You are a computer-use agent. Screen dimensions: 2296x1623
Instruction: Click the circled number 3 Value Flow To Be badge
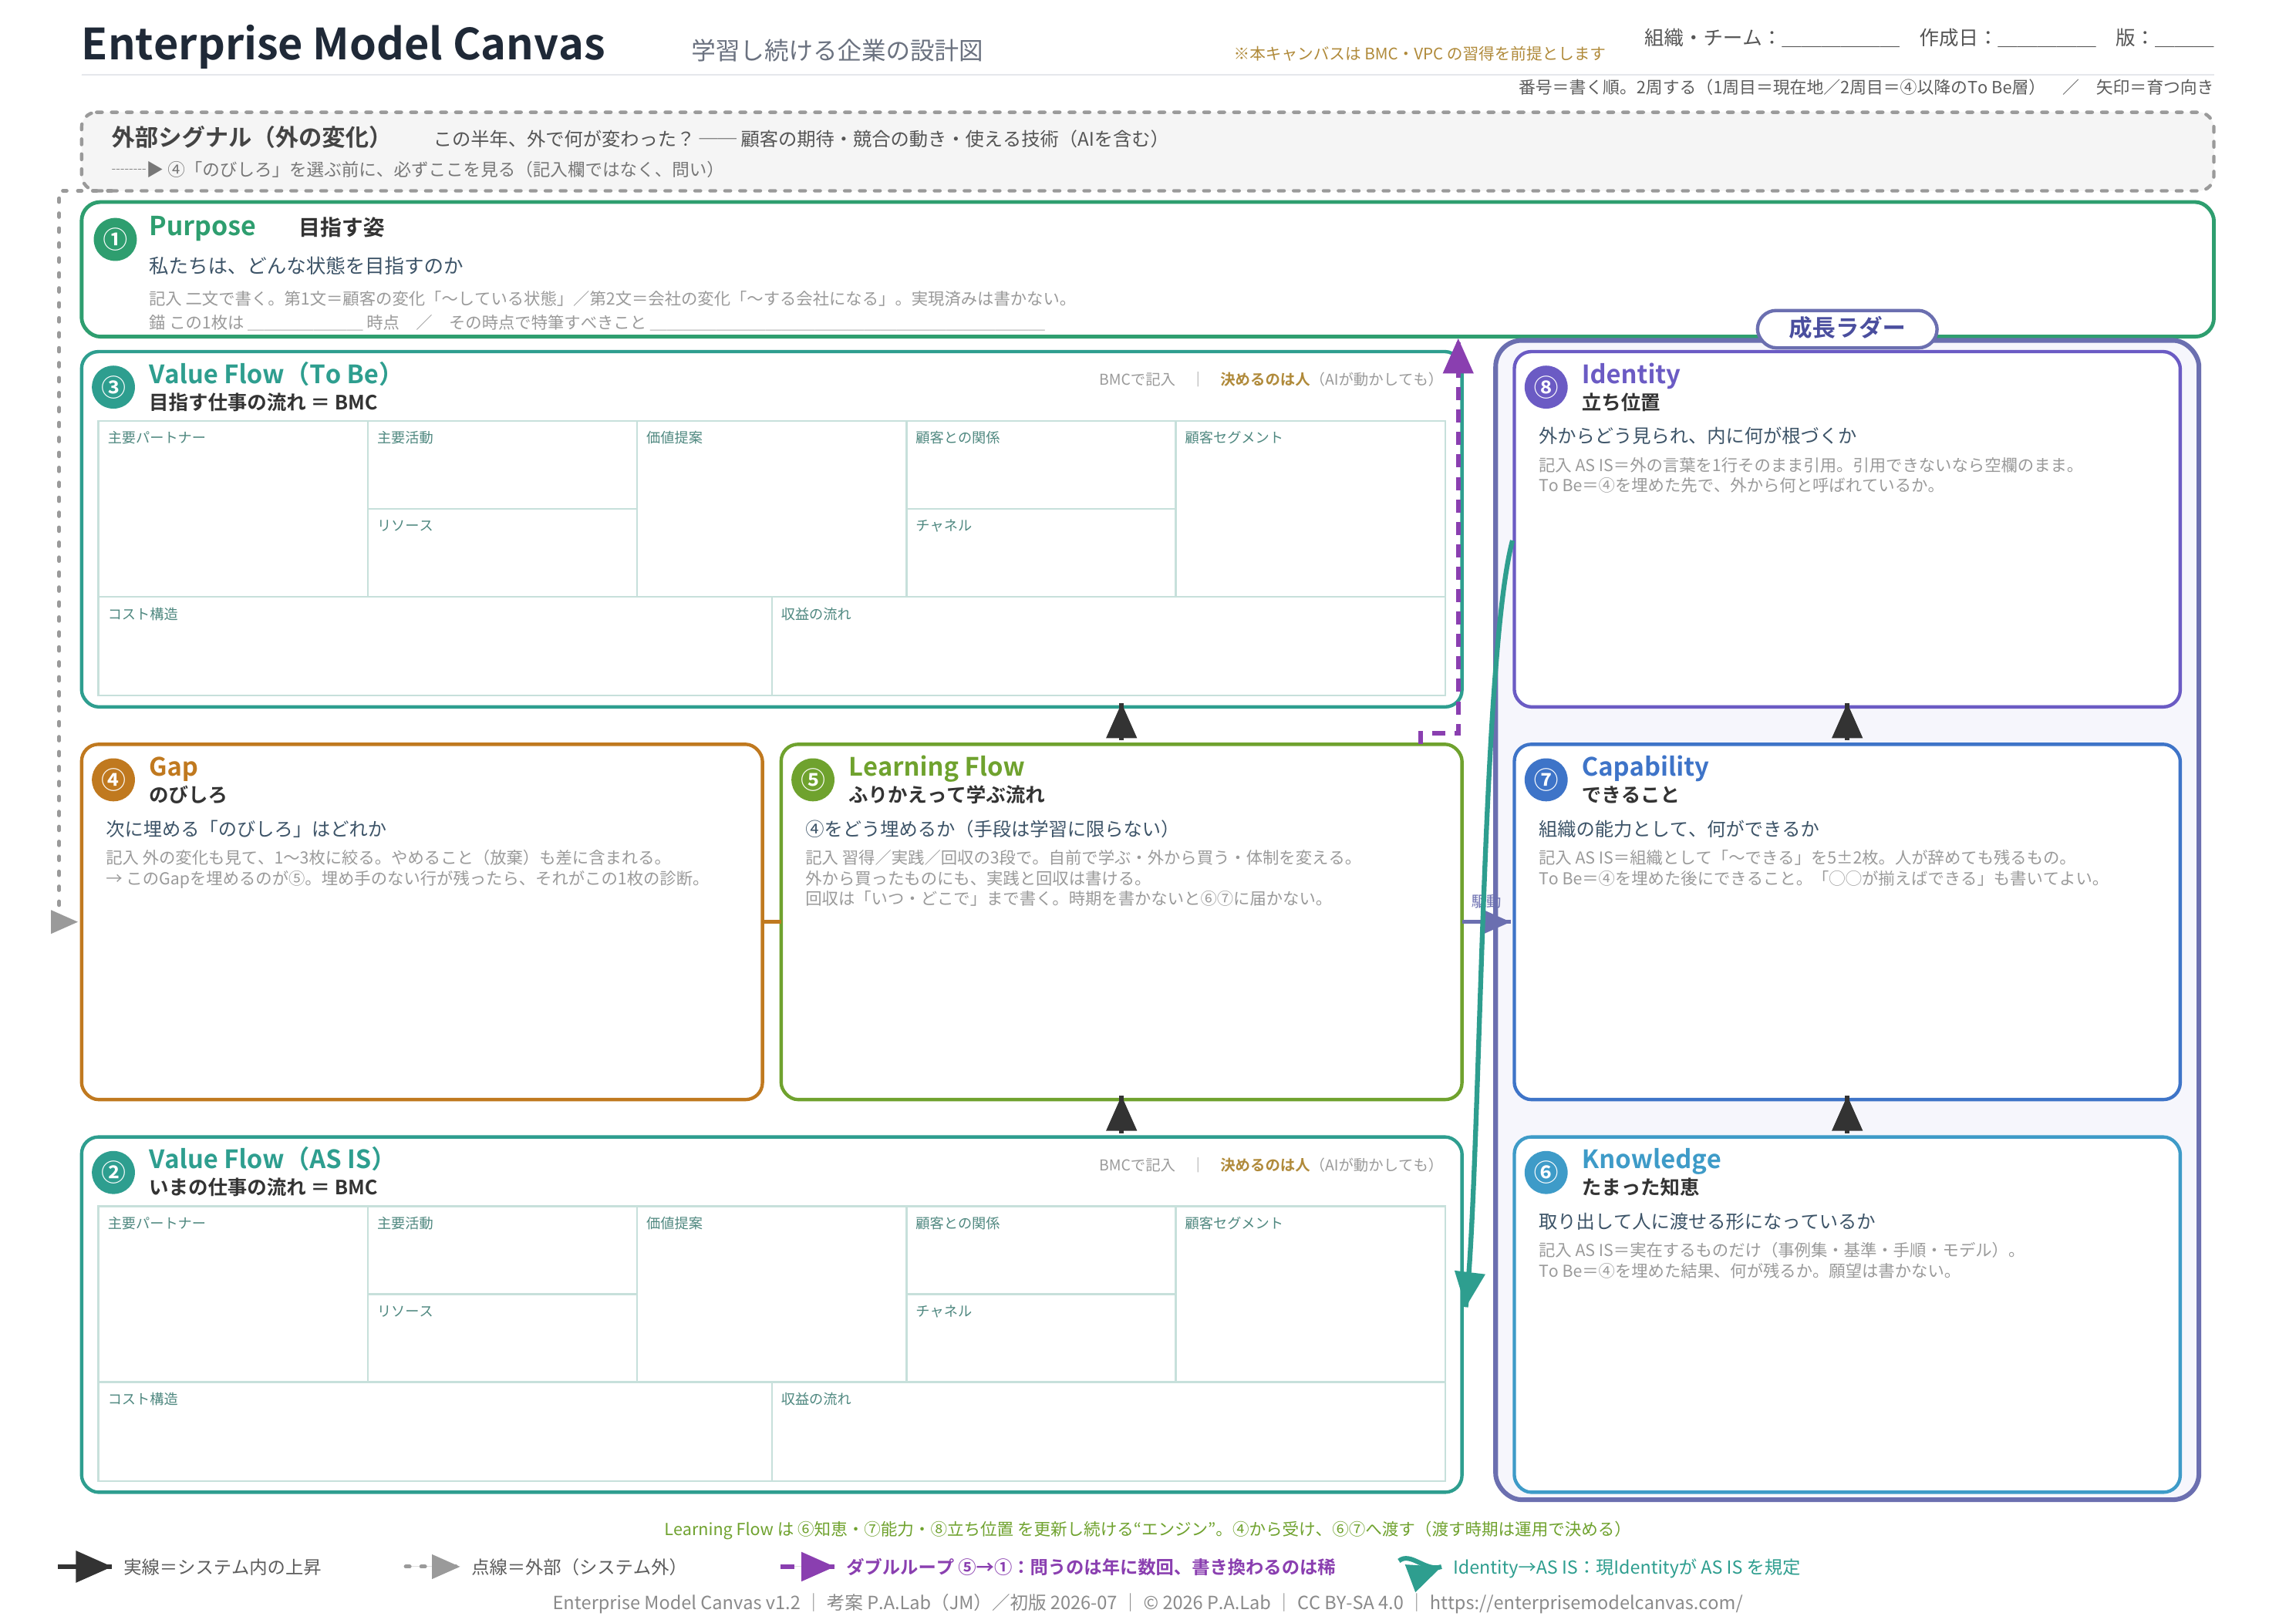click(x=113, y=387)
